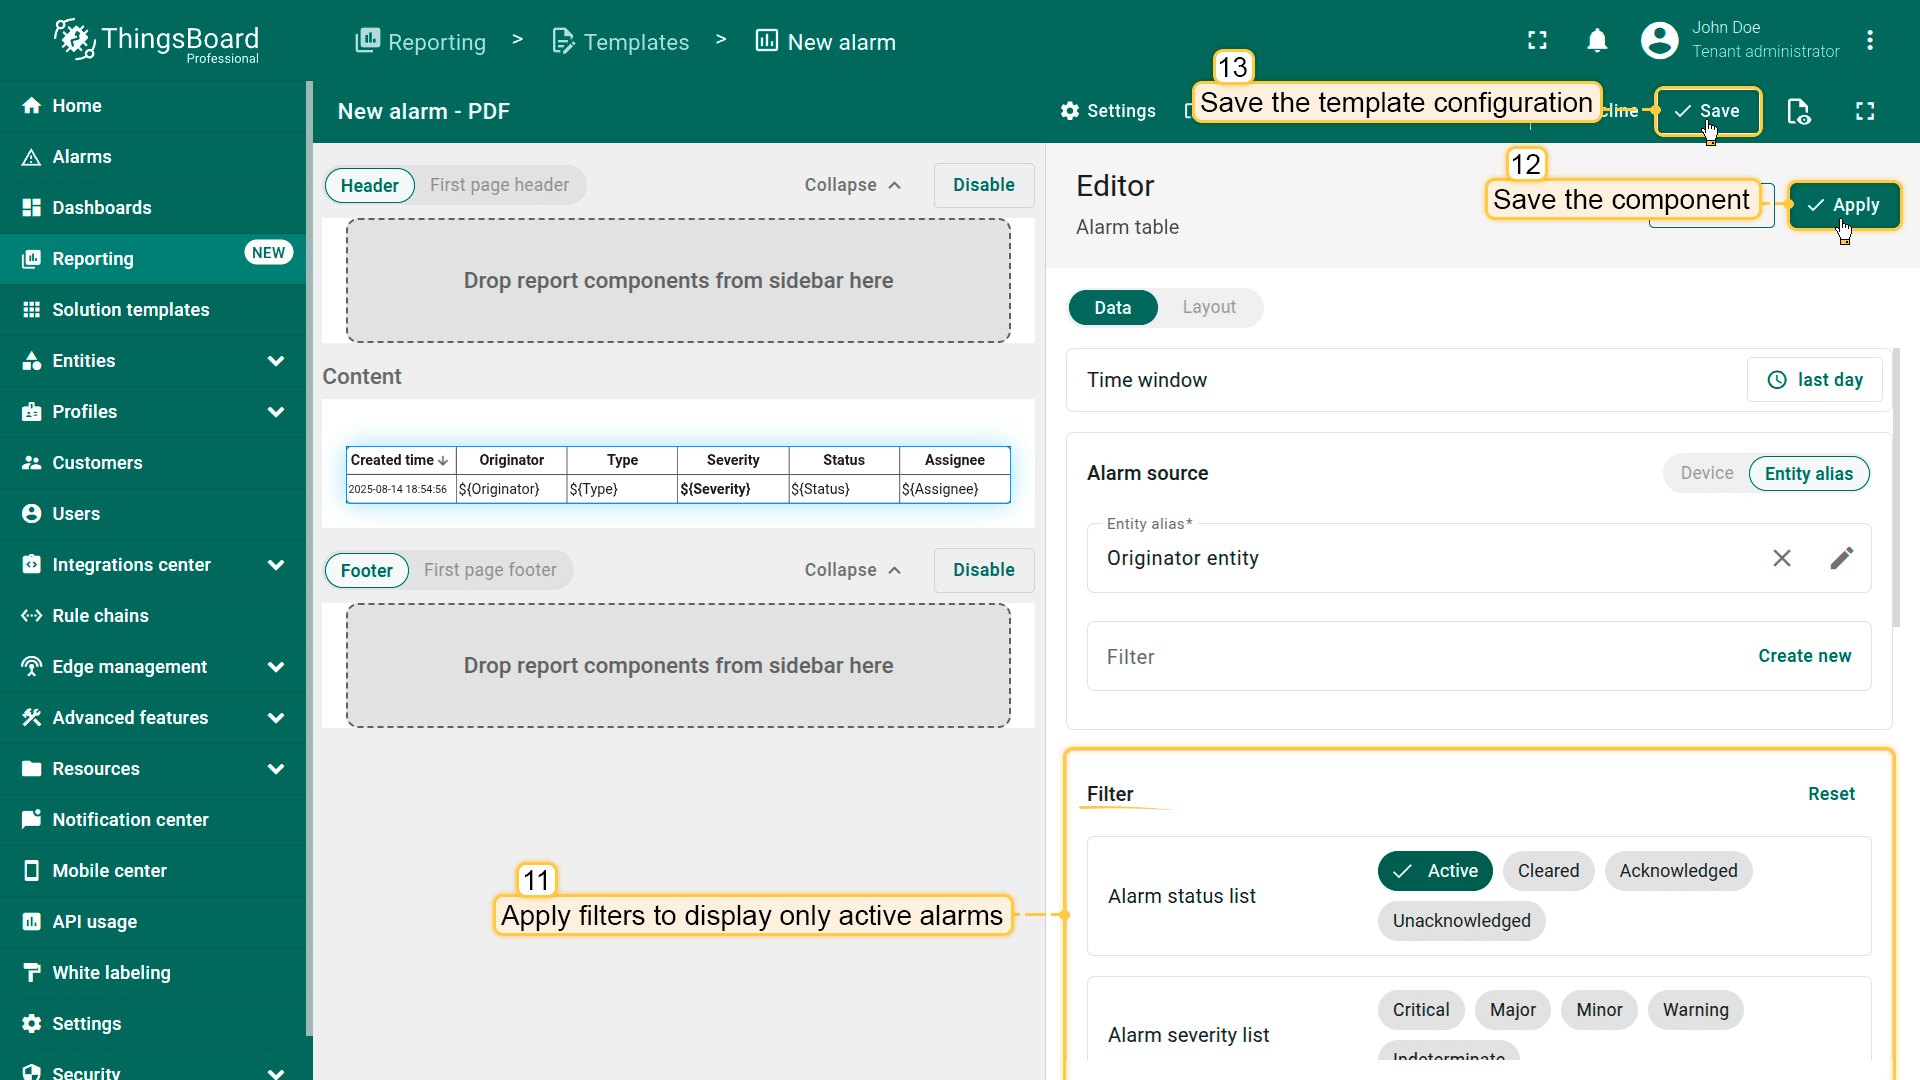Expand the Entities sidebar menu
This screenshot has width=1920, height=1080.
coord(276,361)
